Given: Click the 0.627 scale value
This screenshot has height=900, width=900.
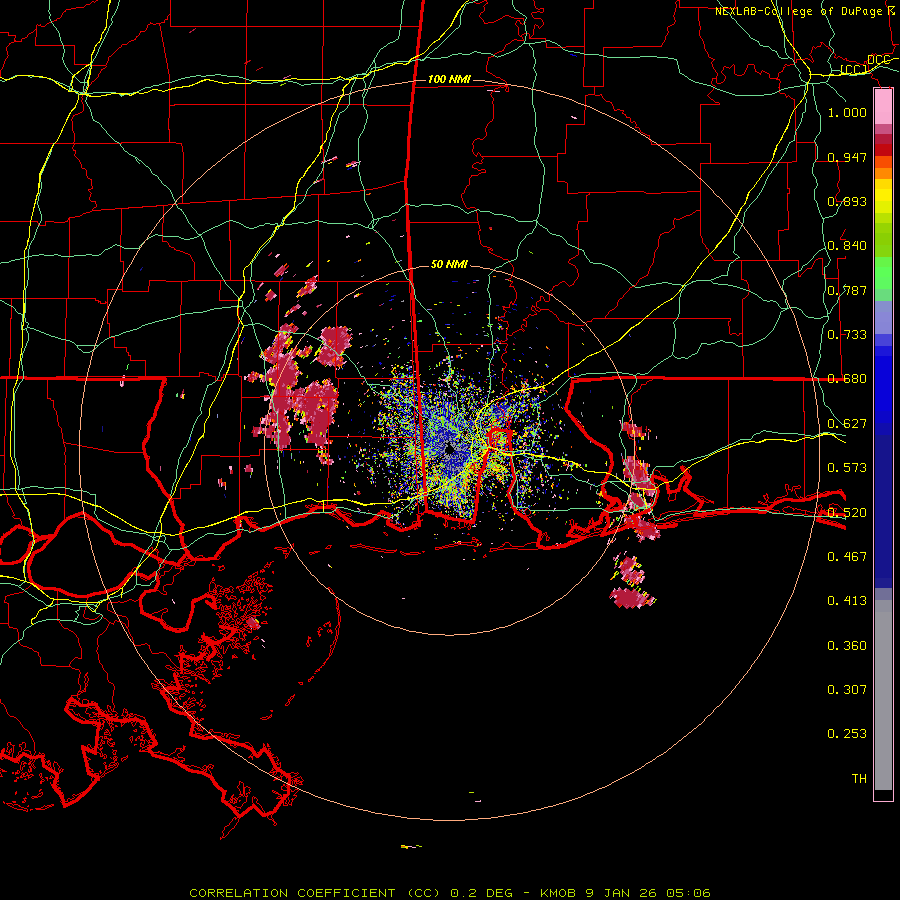Looking at the screenshot, I should 847,424.
